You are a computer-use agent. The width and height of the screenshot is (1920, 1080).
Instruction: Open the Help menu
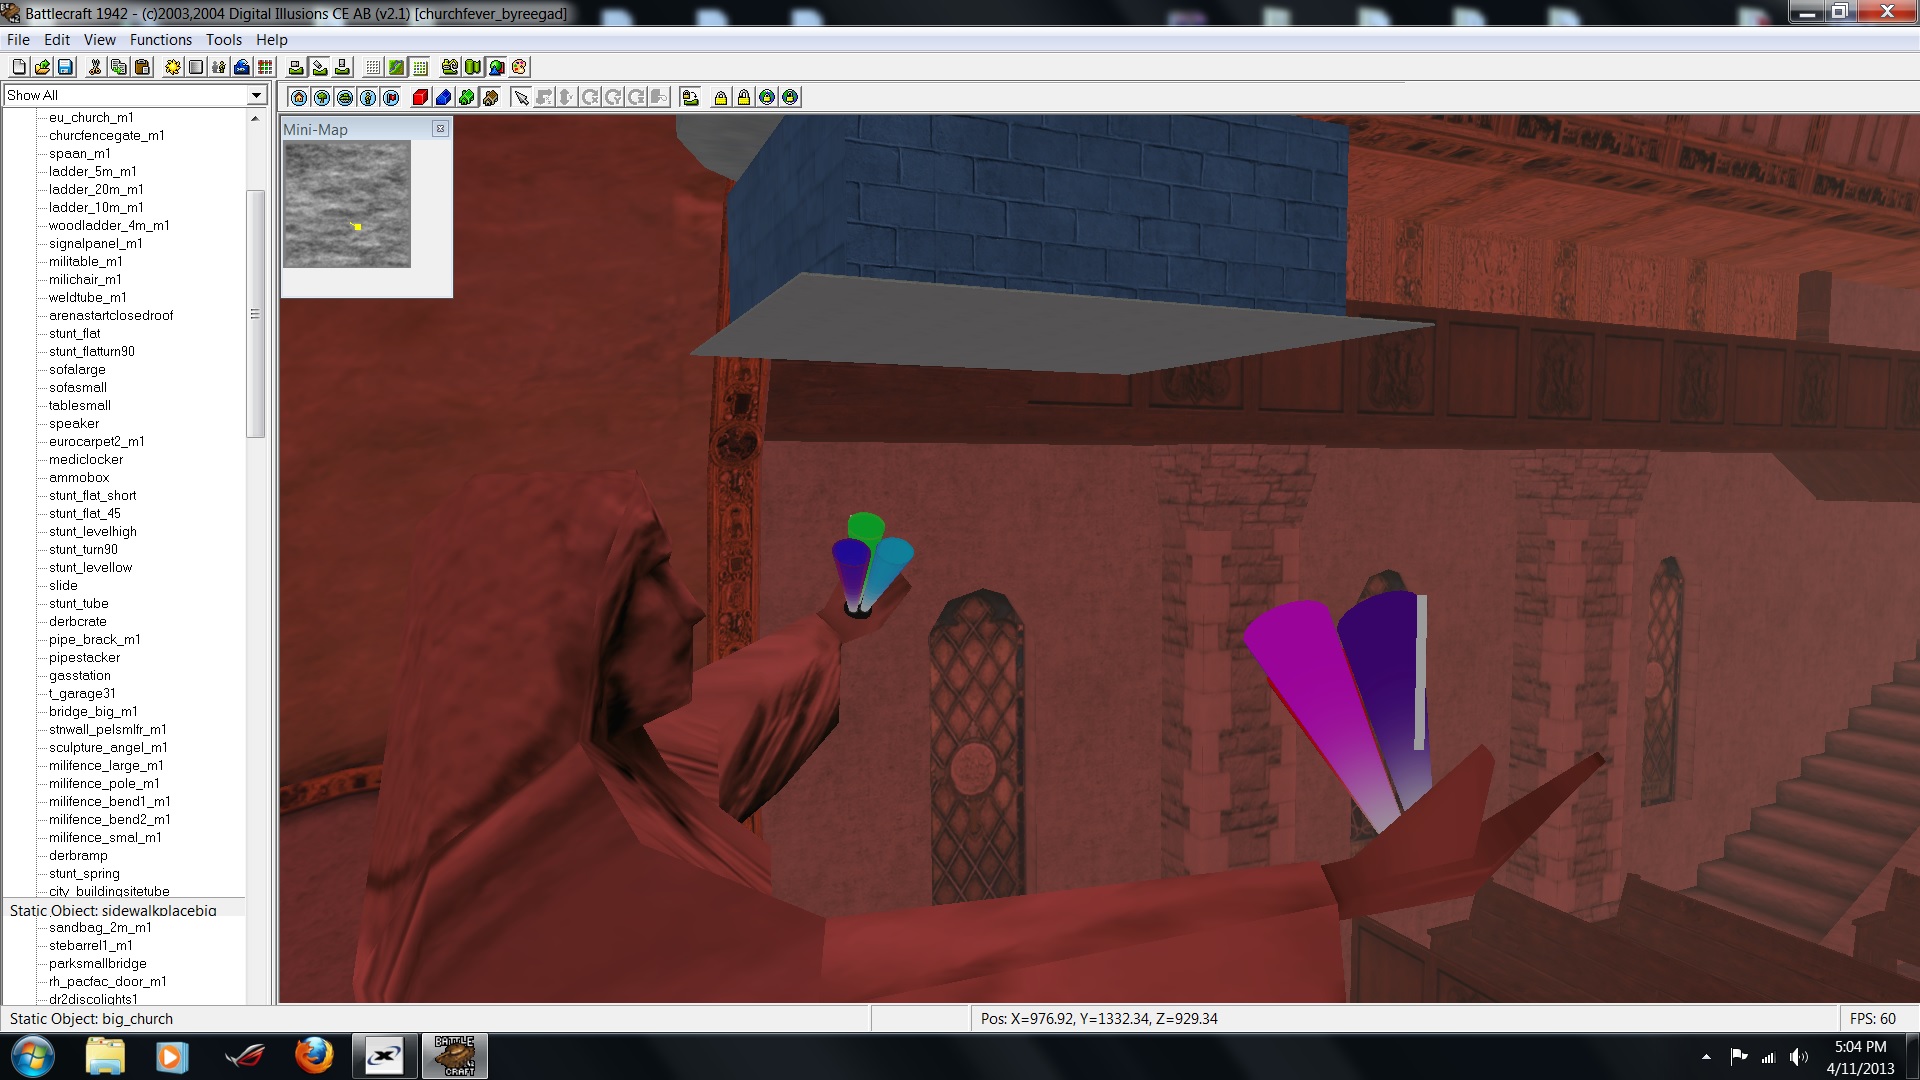pos(271,40)
